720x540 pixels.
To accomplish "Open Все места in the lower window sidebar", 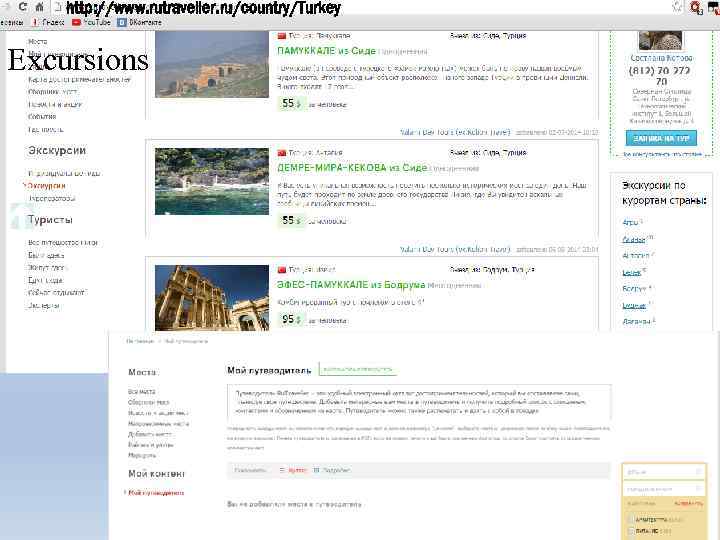I will (141, 392).
